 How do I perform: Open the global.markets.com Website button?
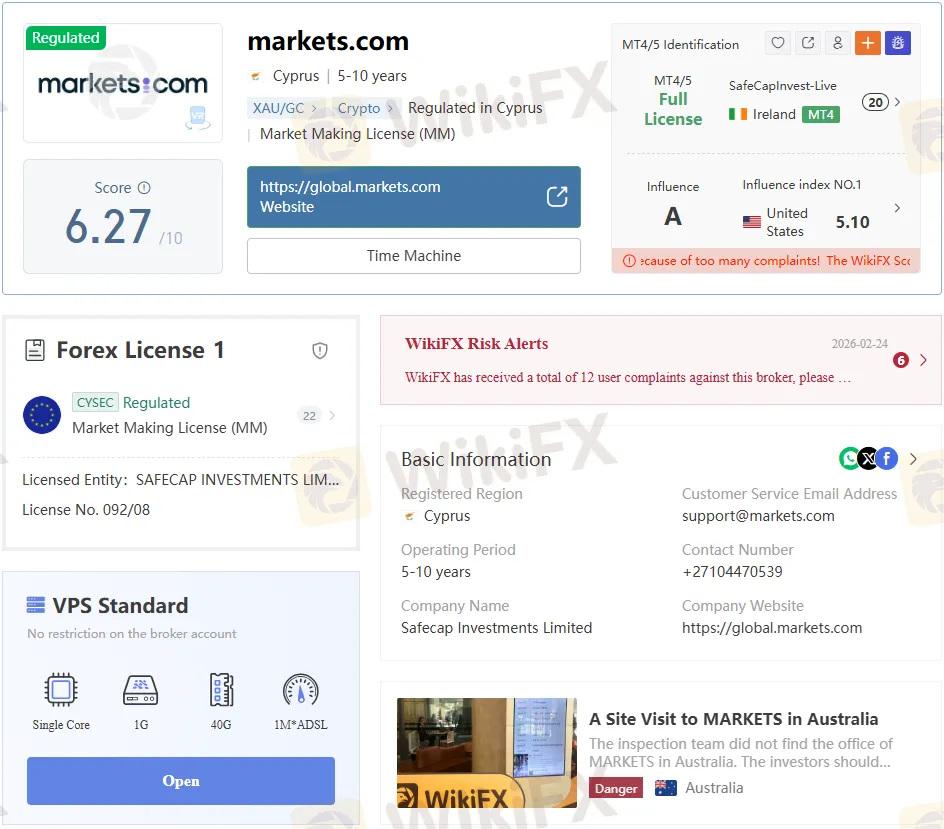tap(413, 197)
